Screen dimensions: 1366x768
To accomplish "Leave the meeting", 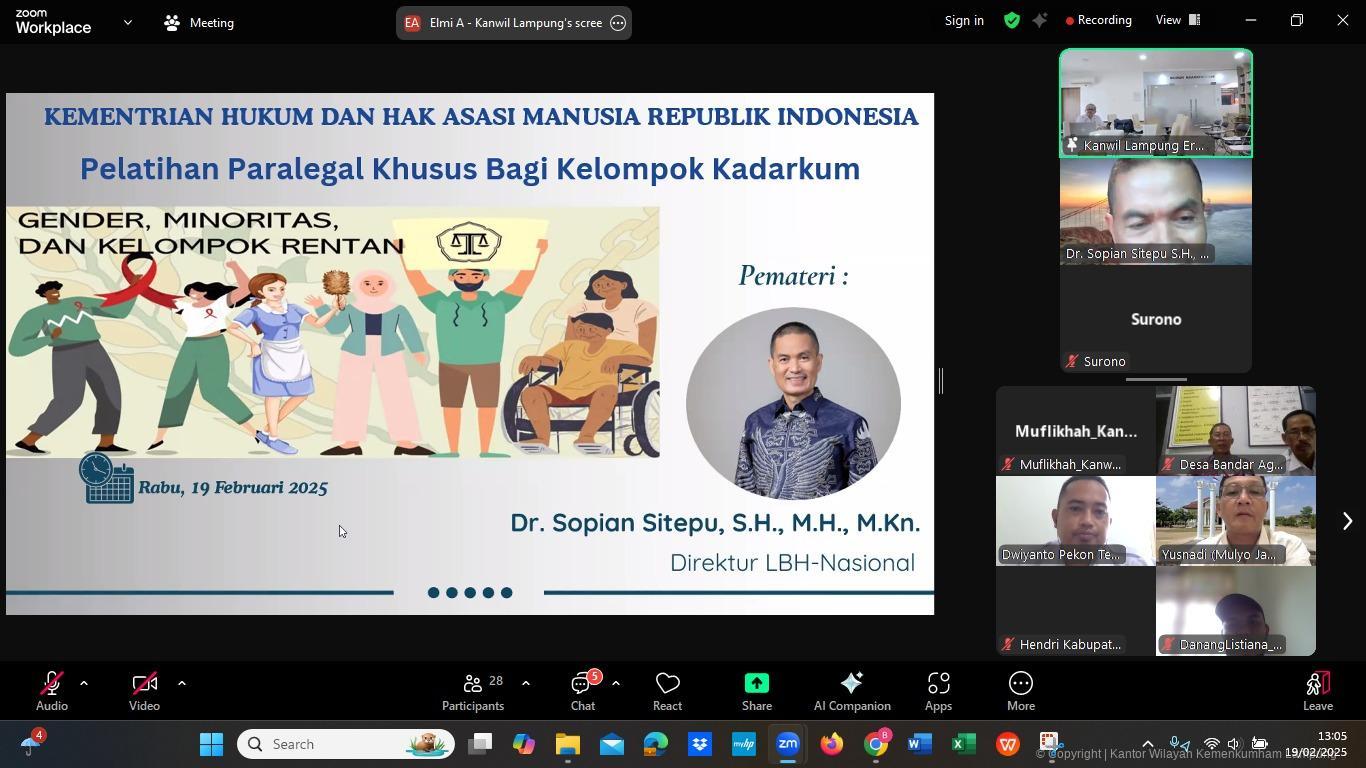I will pos(1317,691).
